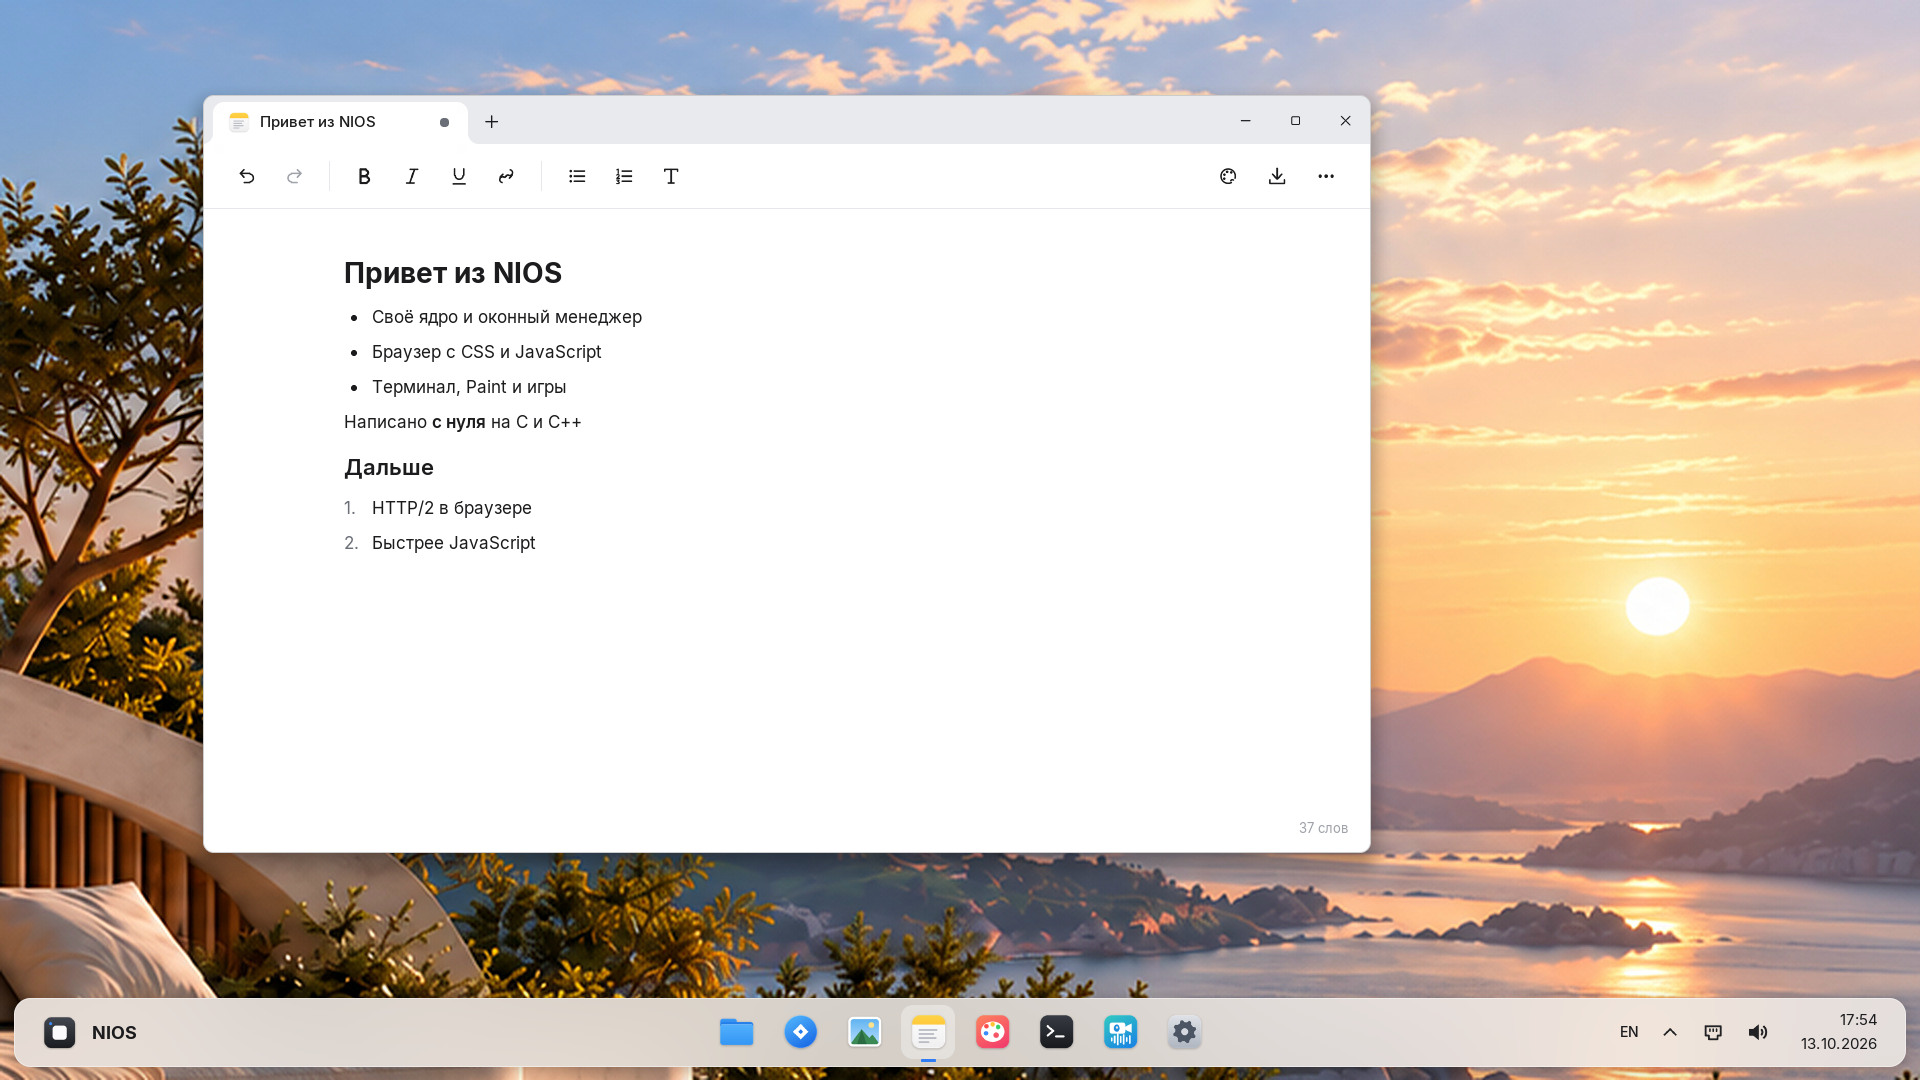Select the 'Привет из NIOS' tab
This screenshot has width=1920, height=1080.
coord(340,122)
